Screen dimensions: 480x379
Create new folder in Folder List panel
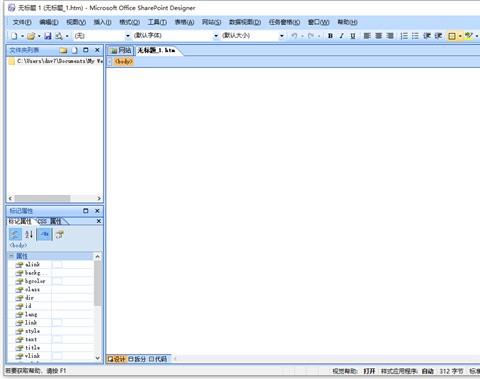click(x=63, y=50)
